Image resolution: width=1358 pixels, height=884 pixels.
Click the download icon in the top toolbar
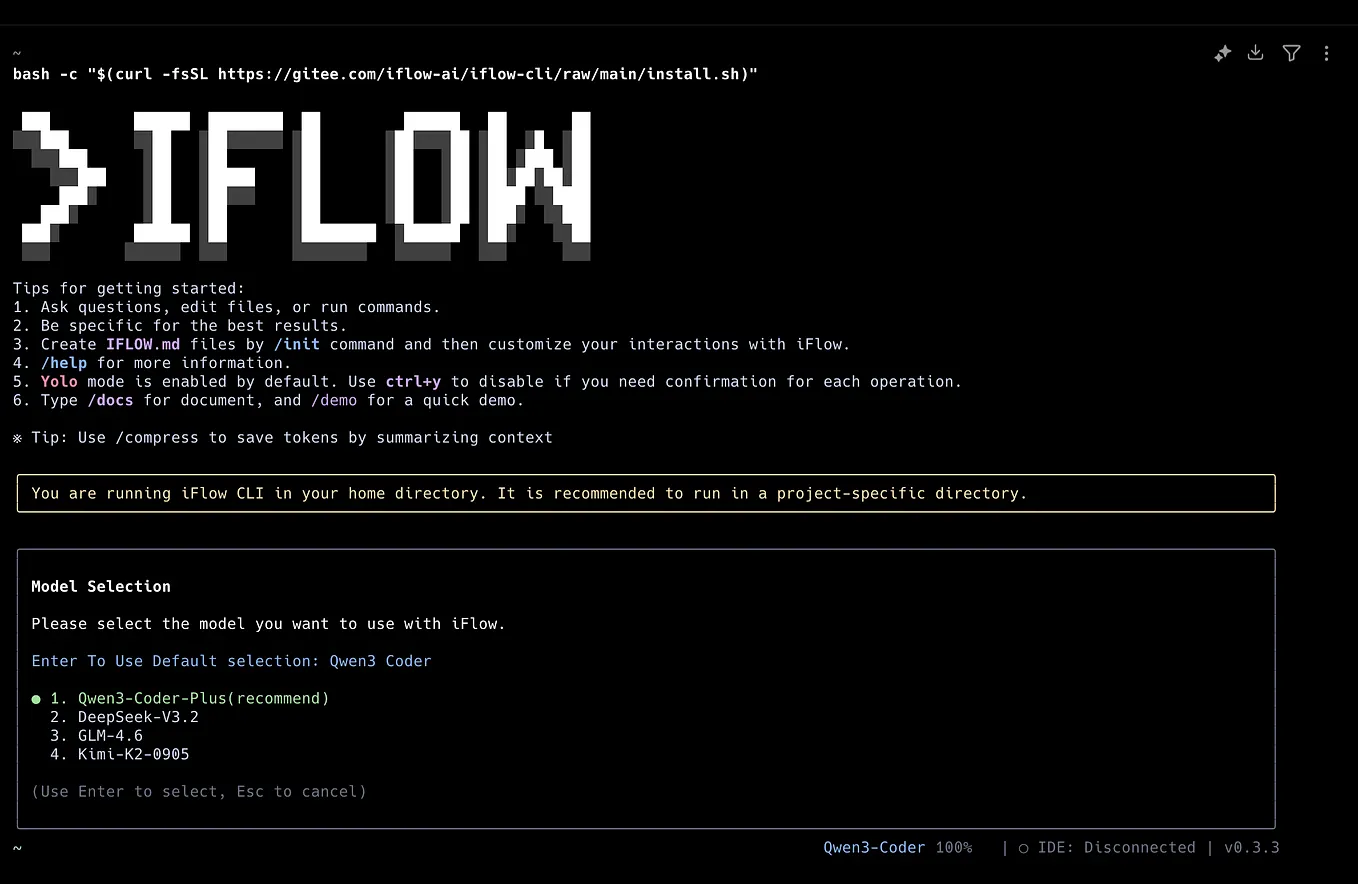(x=1255, y=53)
